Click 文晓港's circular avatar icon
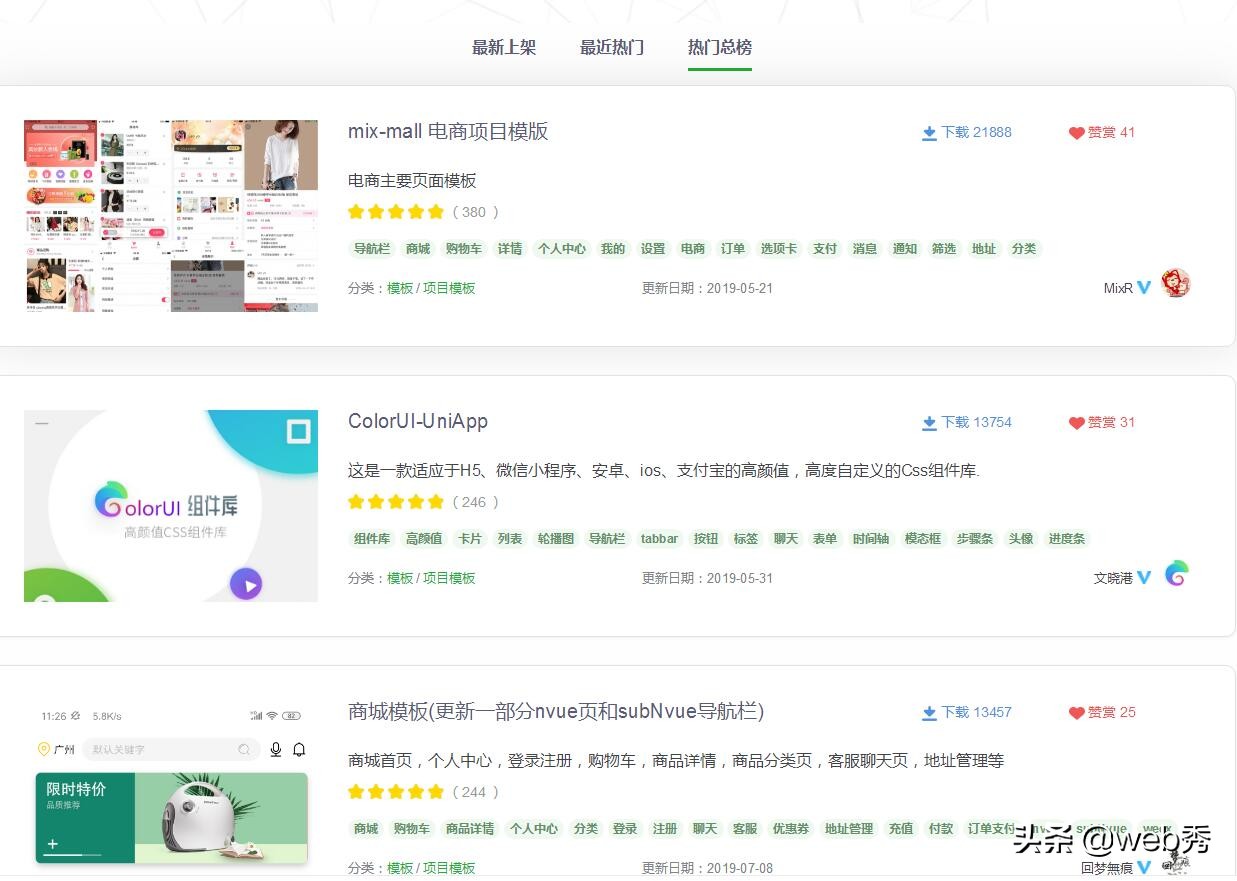 coord(1176,573)
